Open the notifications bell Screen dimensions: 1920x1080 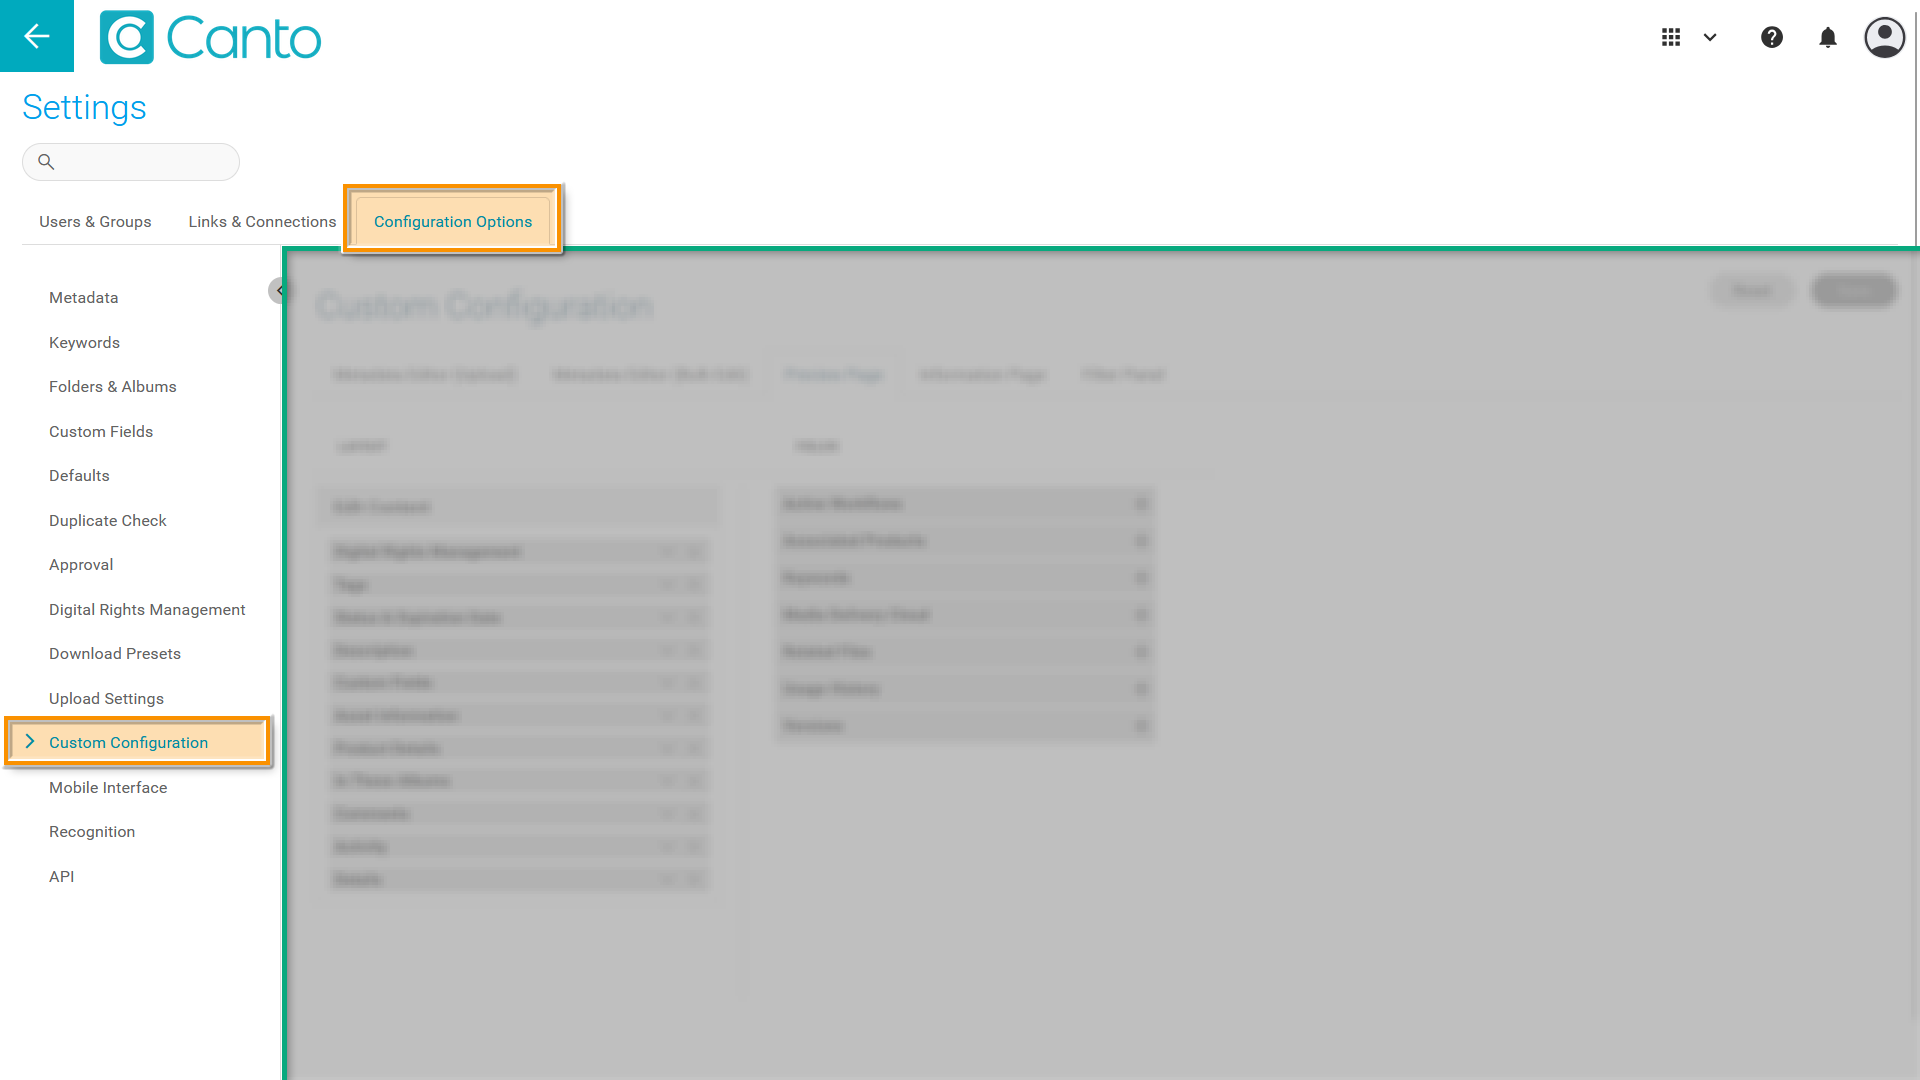coord(1827,38)
